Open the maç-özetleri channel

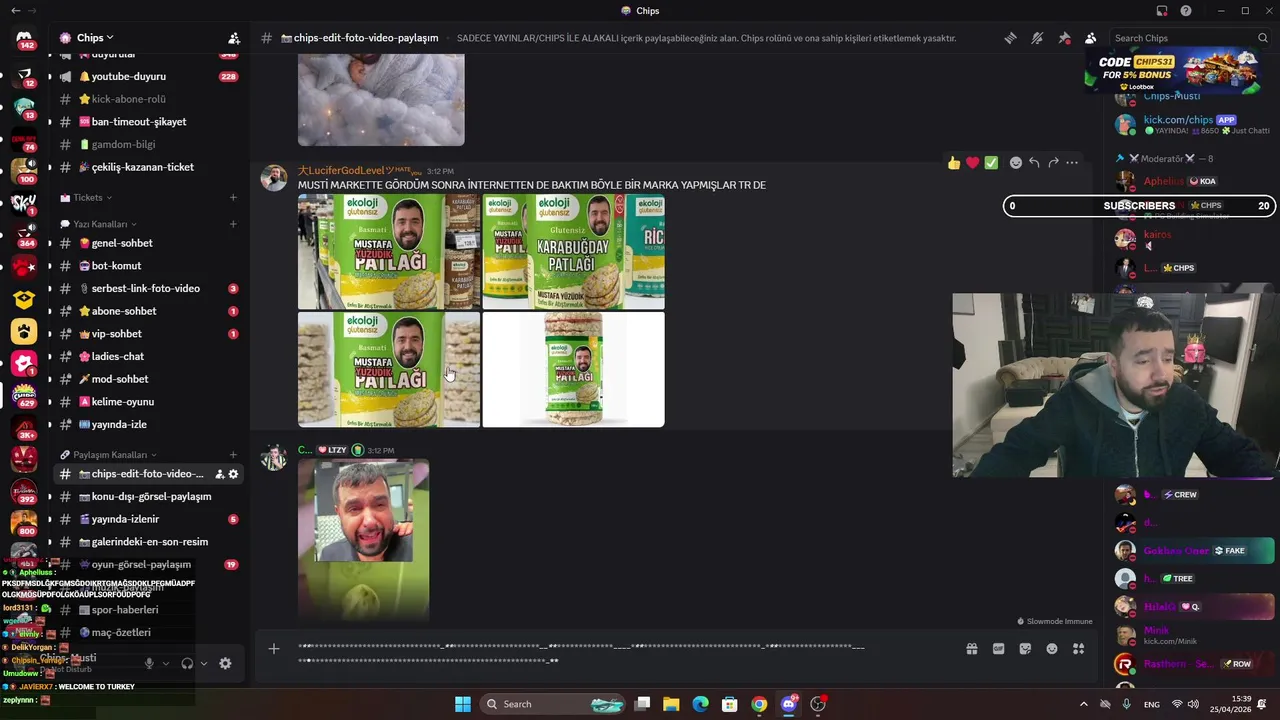[x=148, y=632]
